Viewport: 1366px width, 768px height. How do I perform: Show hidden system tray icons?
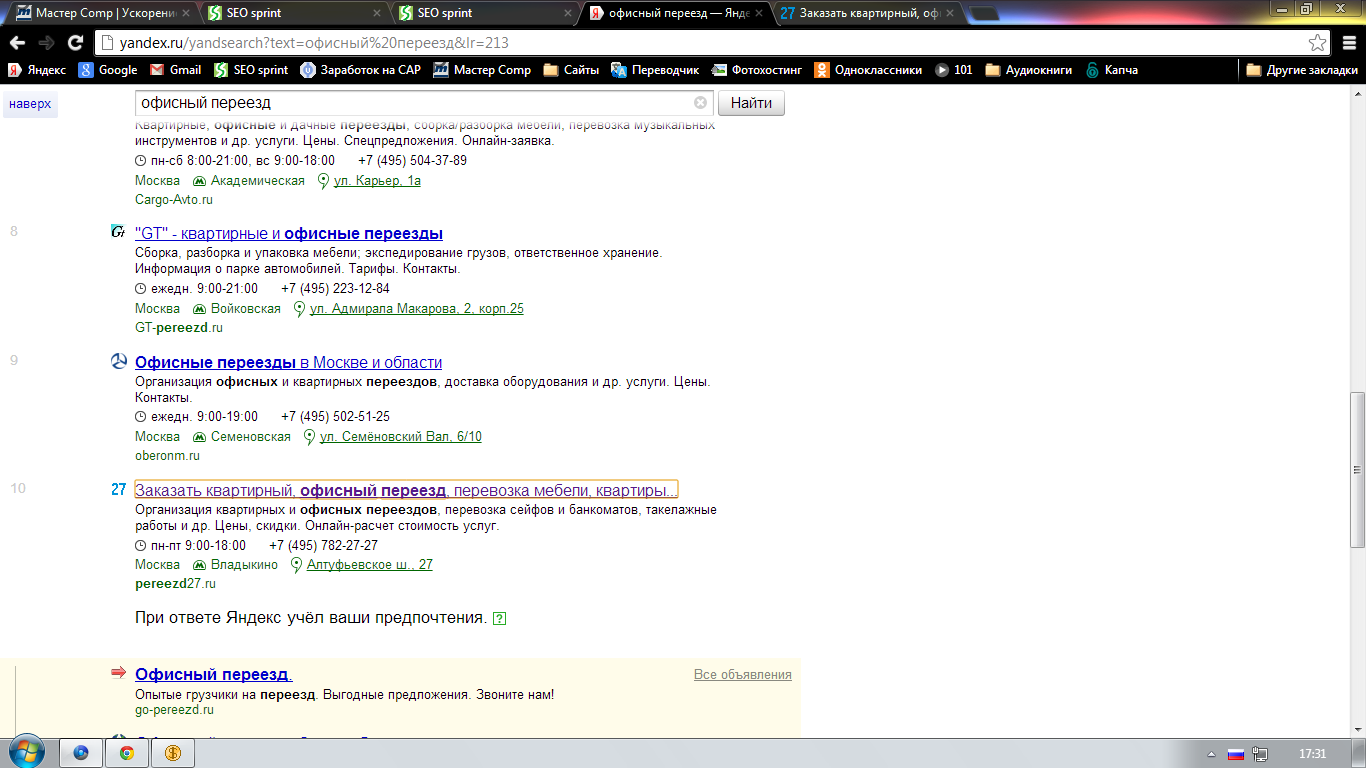(1211, 754)
